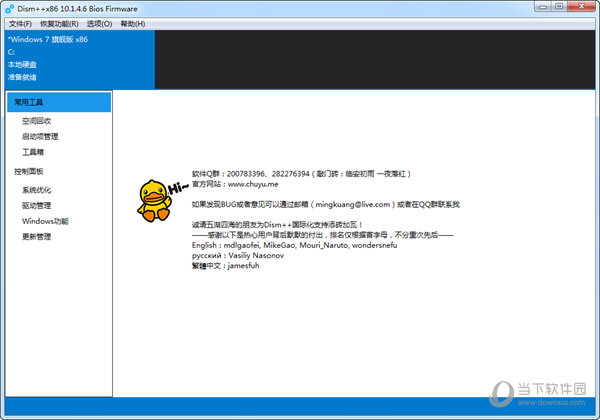Open the 恢复功能(R) menu
The width and height of the screenshot is (600, 420).
point(59,24)
